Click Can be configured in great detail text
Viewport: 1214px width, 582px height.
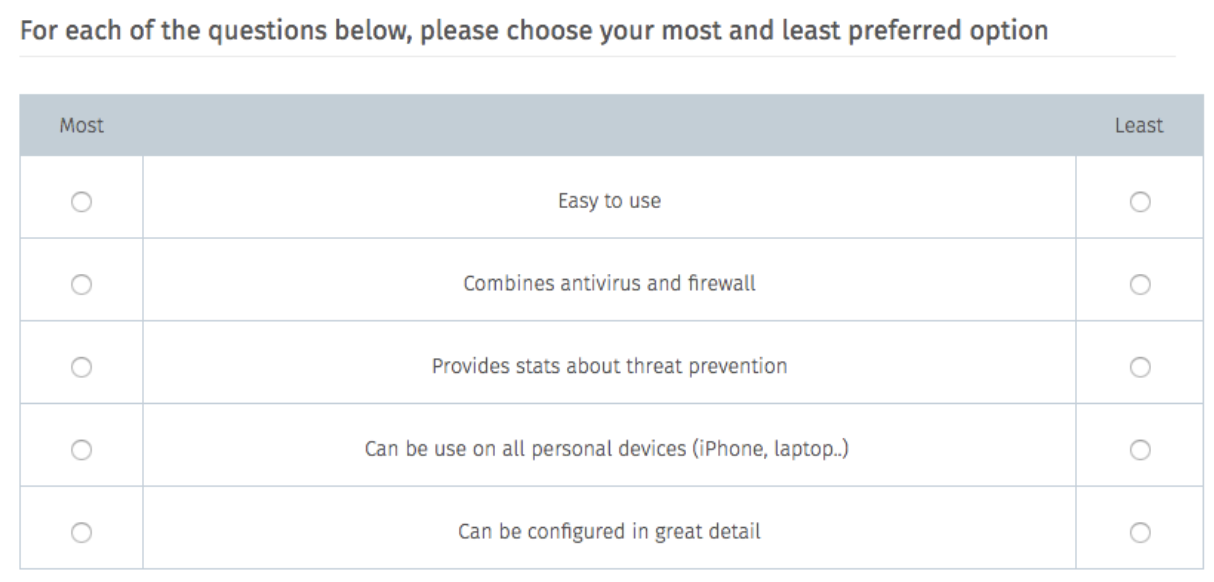(609, 531)
